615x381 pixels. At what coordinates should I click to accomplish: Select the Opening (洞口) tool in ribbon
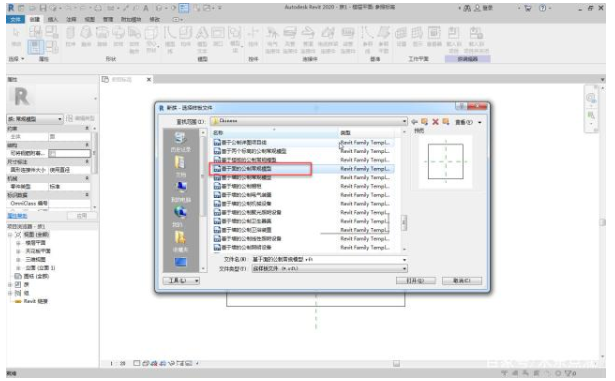218,36
